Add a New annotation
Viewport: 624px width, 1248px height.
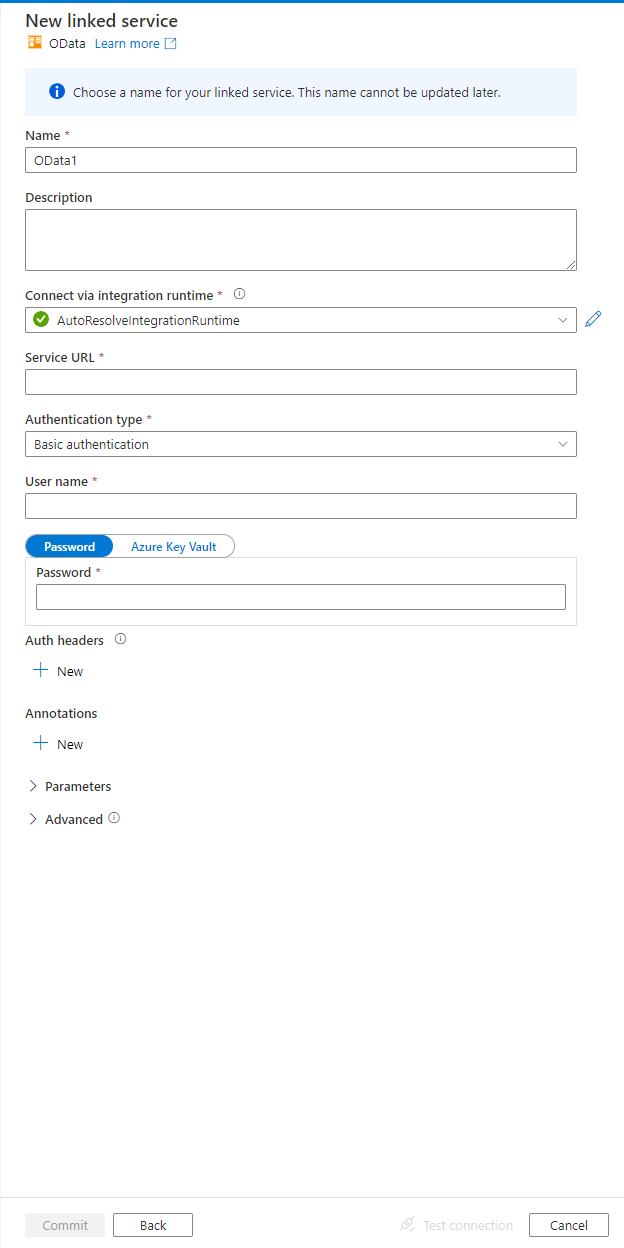(x=58, y=744)
